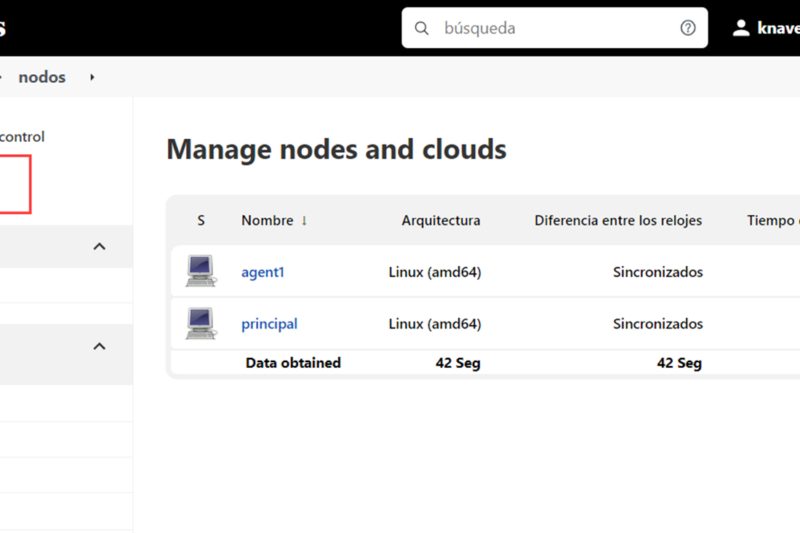Click the Manage nodes and clouds heading
The width and height of the screenshot is (800, 533).
point(337,149)
